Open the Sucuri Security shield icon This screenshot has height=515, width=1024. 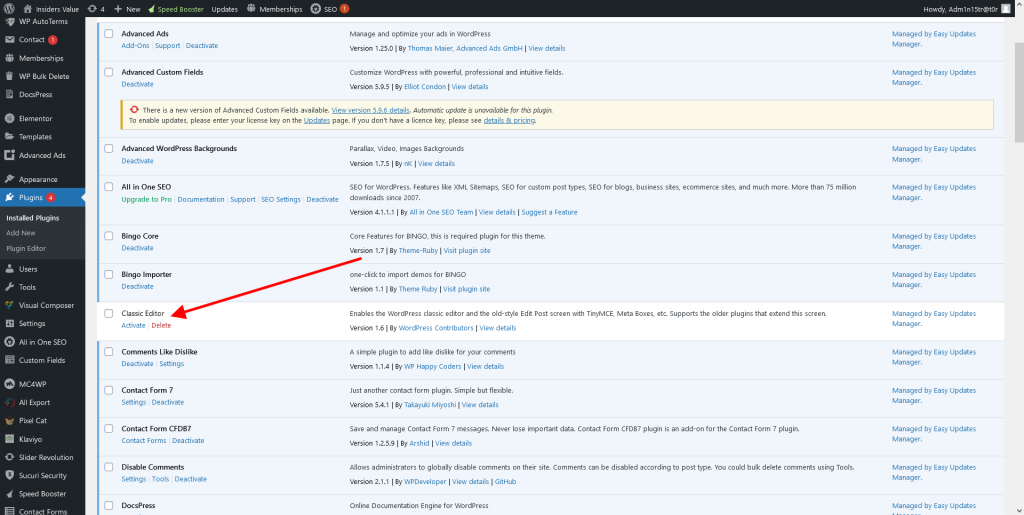9,476
